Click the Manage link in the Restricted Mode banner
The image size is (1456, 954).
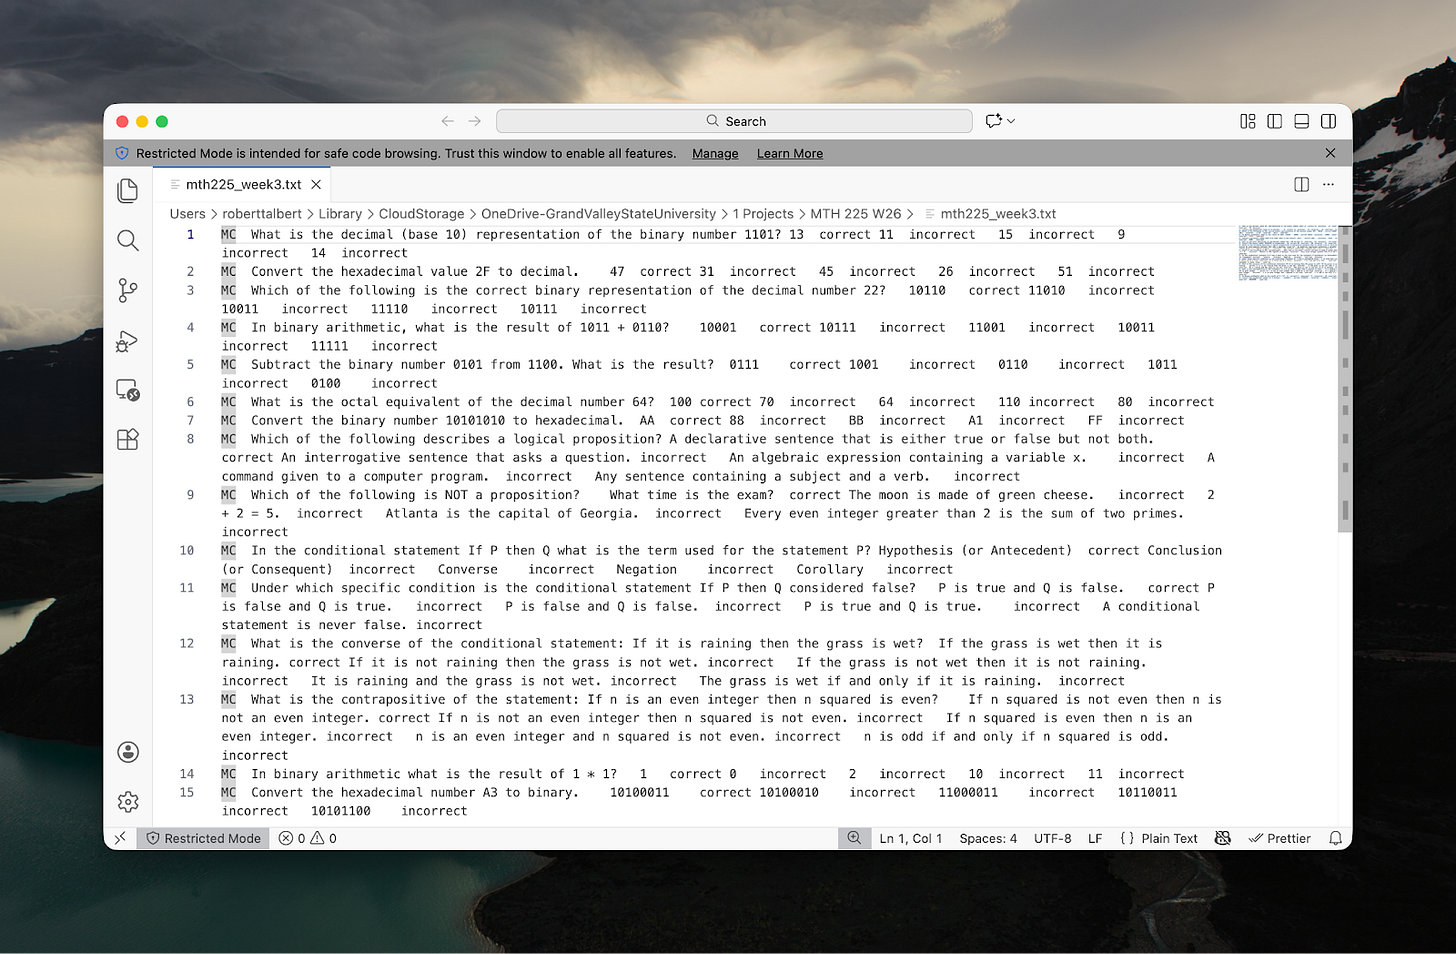[x=714, y=153]
